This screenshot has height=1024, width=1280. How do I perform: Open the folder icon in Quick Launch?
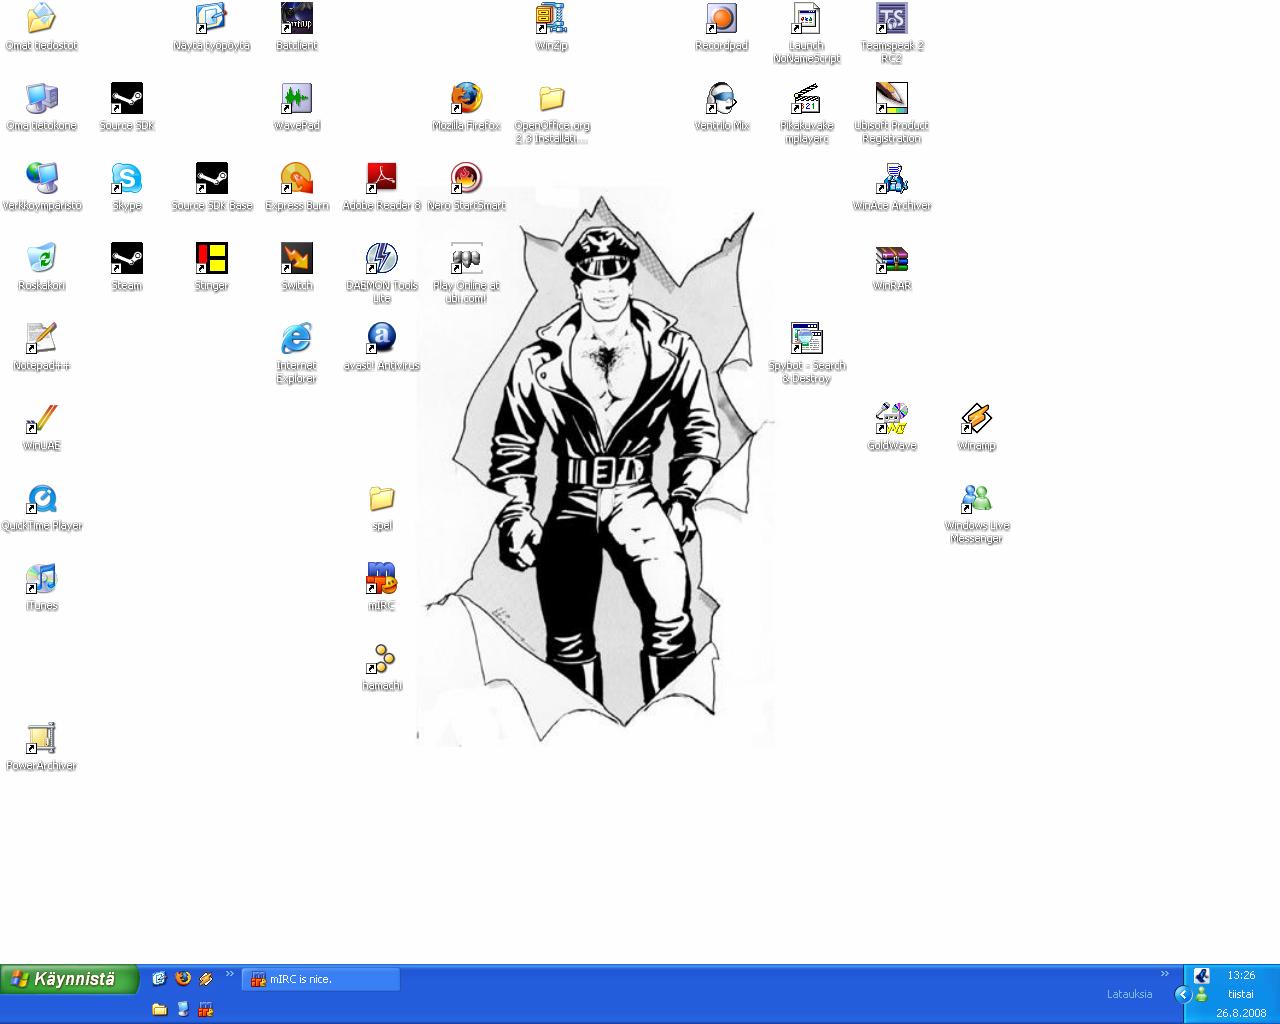tap(159, 1010)
